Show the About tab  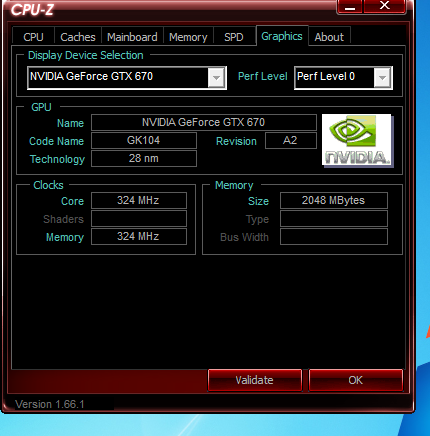pyautogui.click(x=329, y=37)
